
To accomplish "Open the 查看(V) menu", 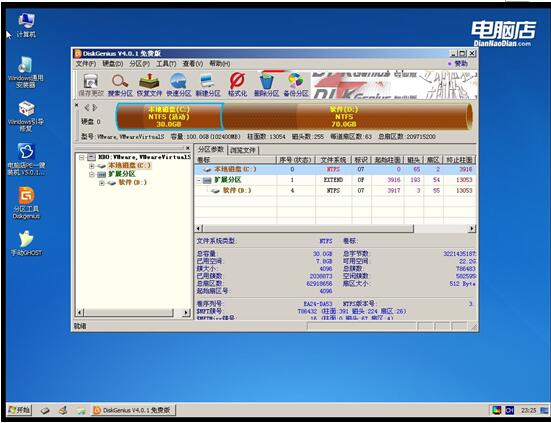I will (193, 64).
